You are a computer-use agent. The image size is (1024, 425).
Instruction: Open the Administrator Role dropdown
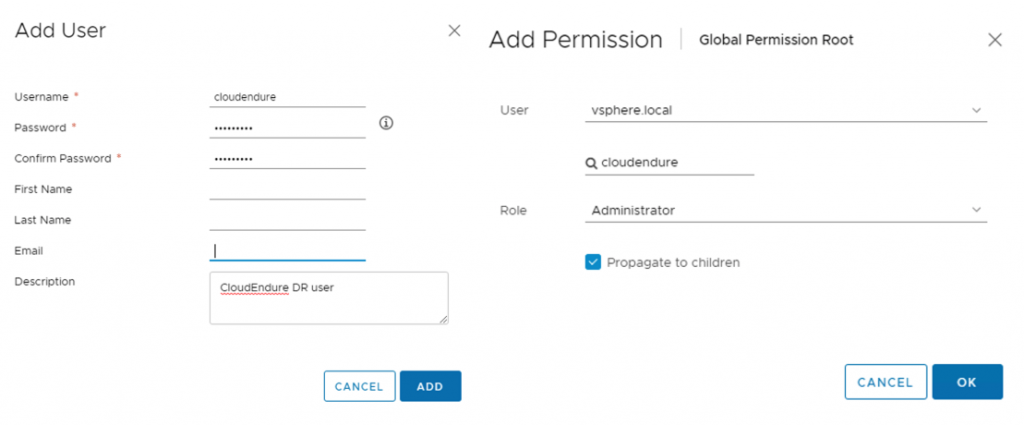click(x=786, y=210)
